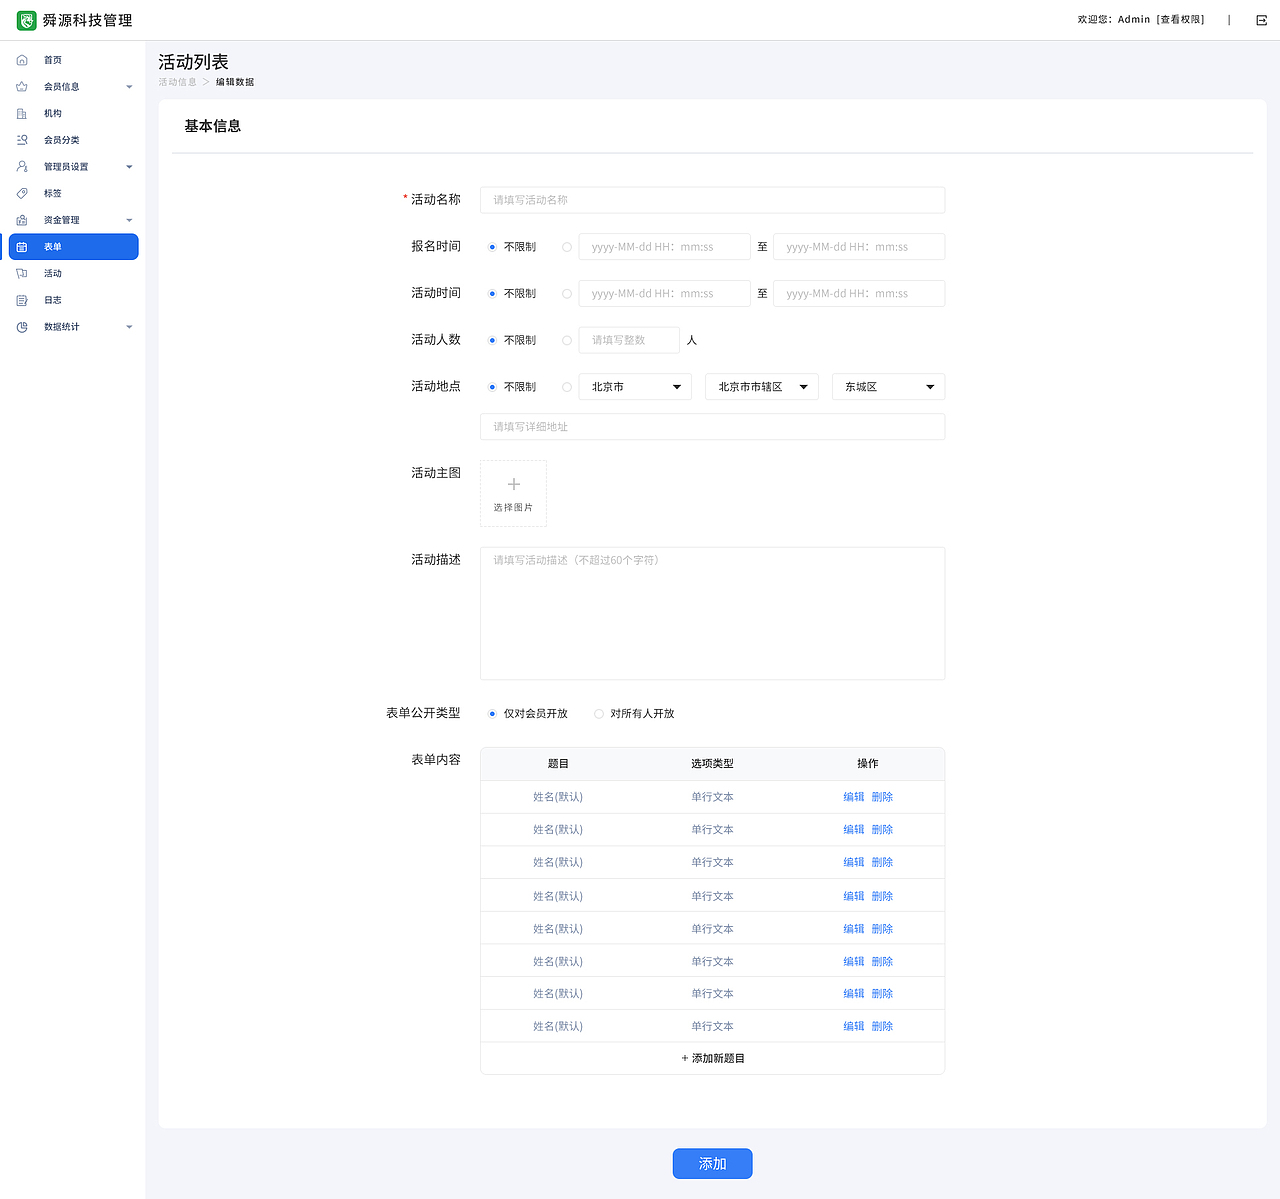Open the 北京市市辖区 city dropdown
The width and height of the screenshot is (1280, 1199).
(x=762, y=387)
